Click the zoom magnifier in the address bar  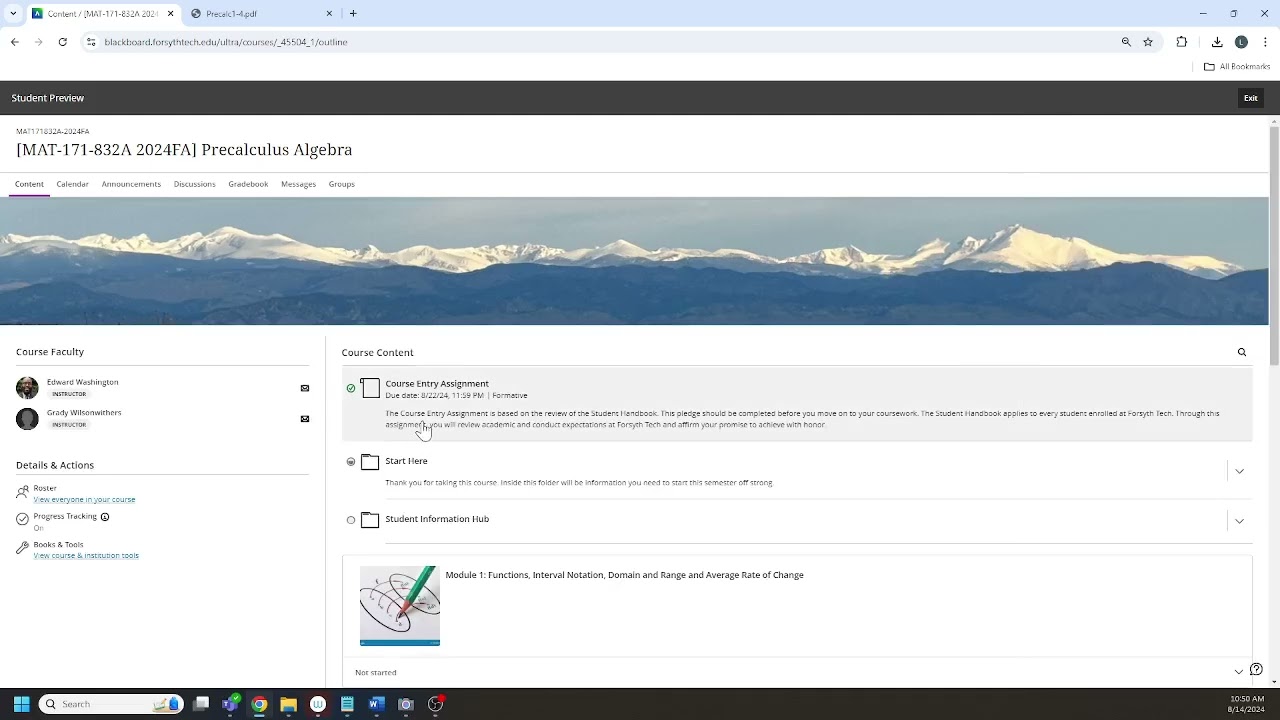[x=1126, y=42]
